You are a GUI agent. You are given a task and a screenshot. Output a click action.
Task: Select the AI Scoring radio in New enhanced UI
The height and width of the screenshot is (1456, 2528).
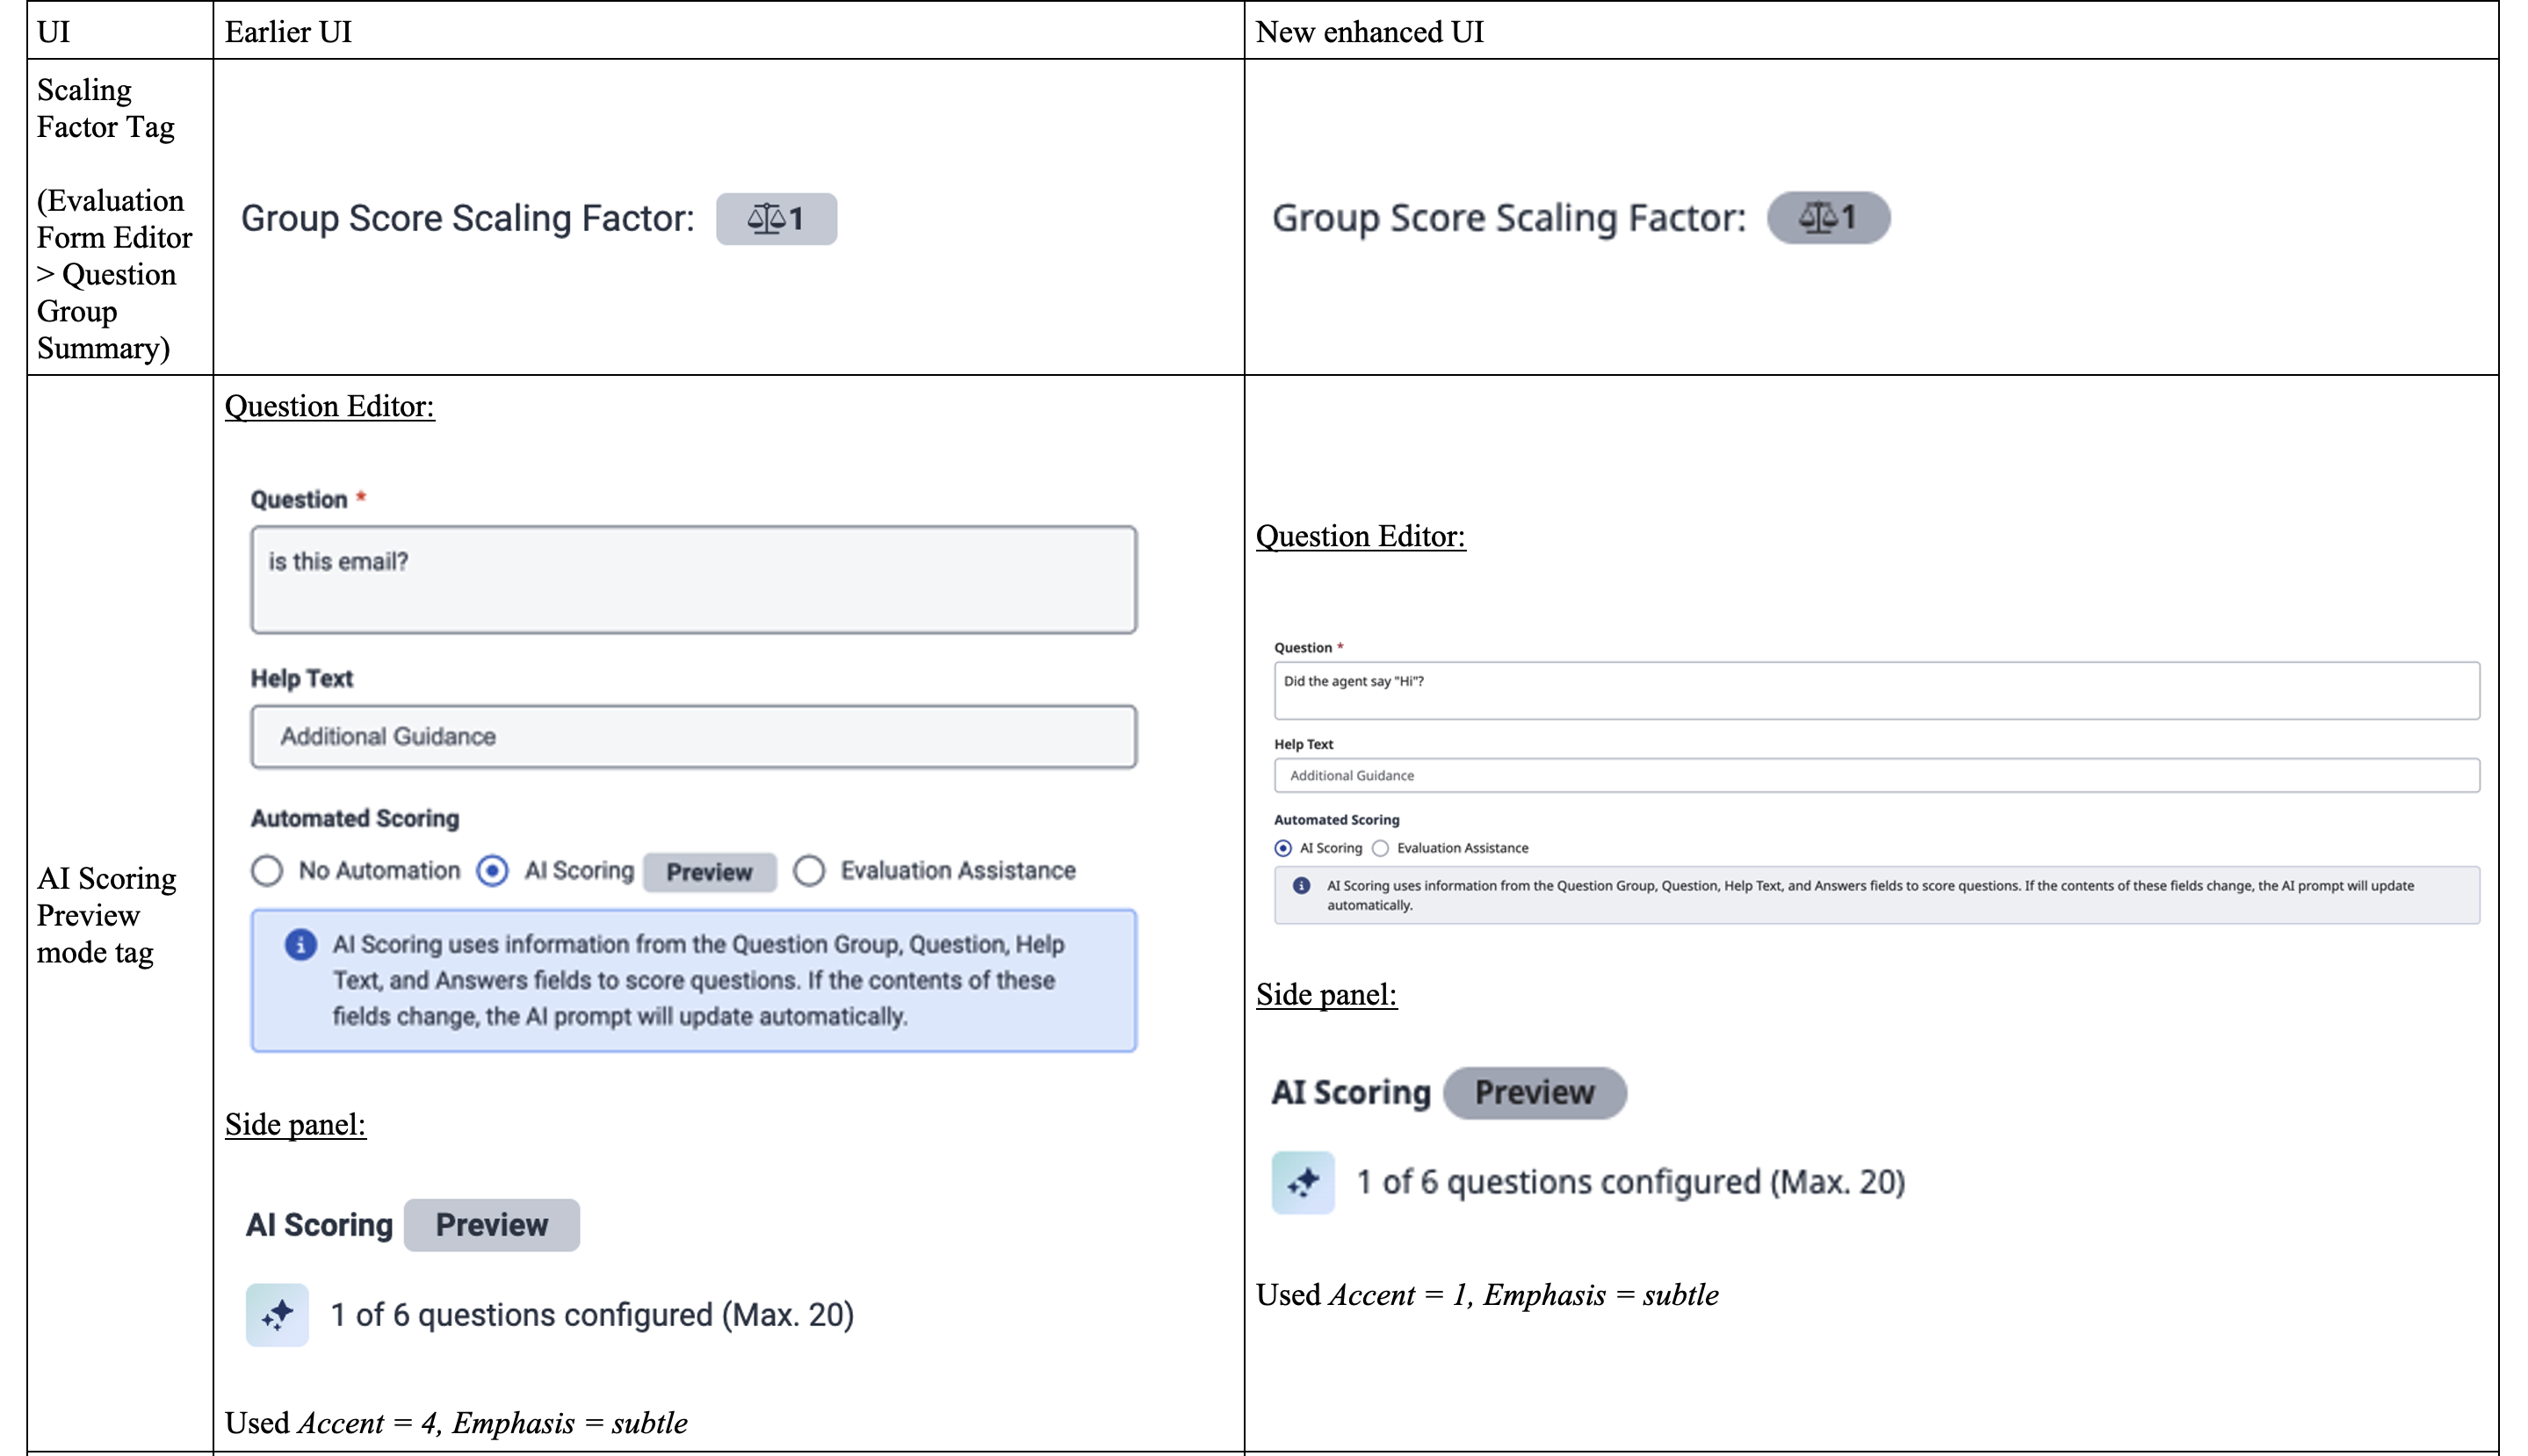pos(1283,848)
